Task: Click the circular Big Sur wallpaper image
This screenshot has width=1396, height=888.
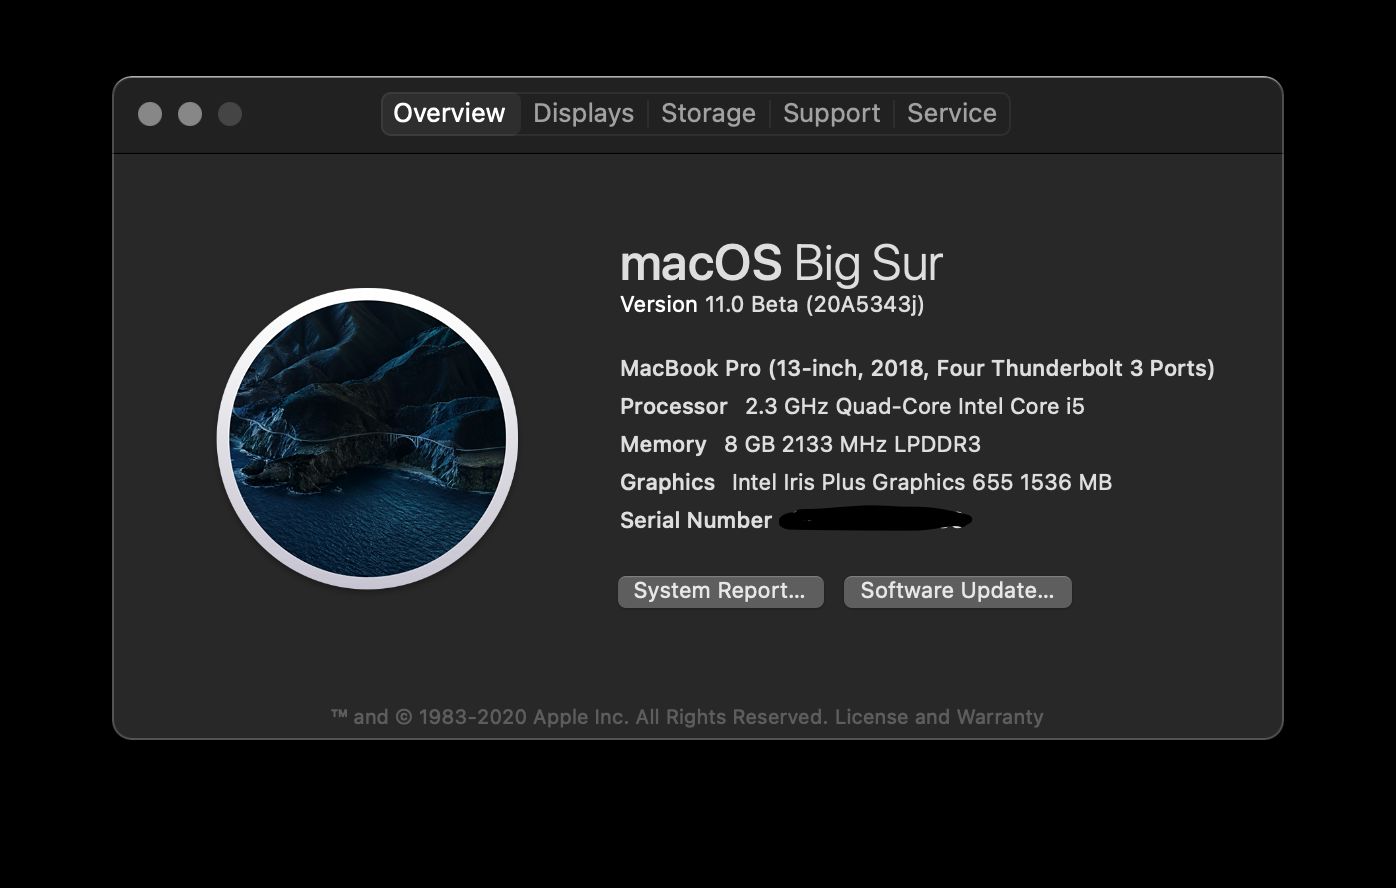Action: click(368, 437)
